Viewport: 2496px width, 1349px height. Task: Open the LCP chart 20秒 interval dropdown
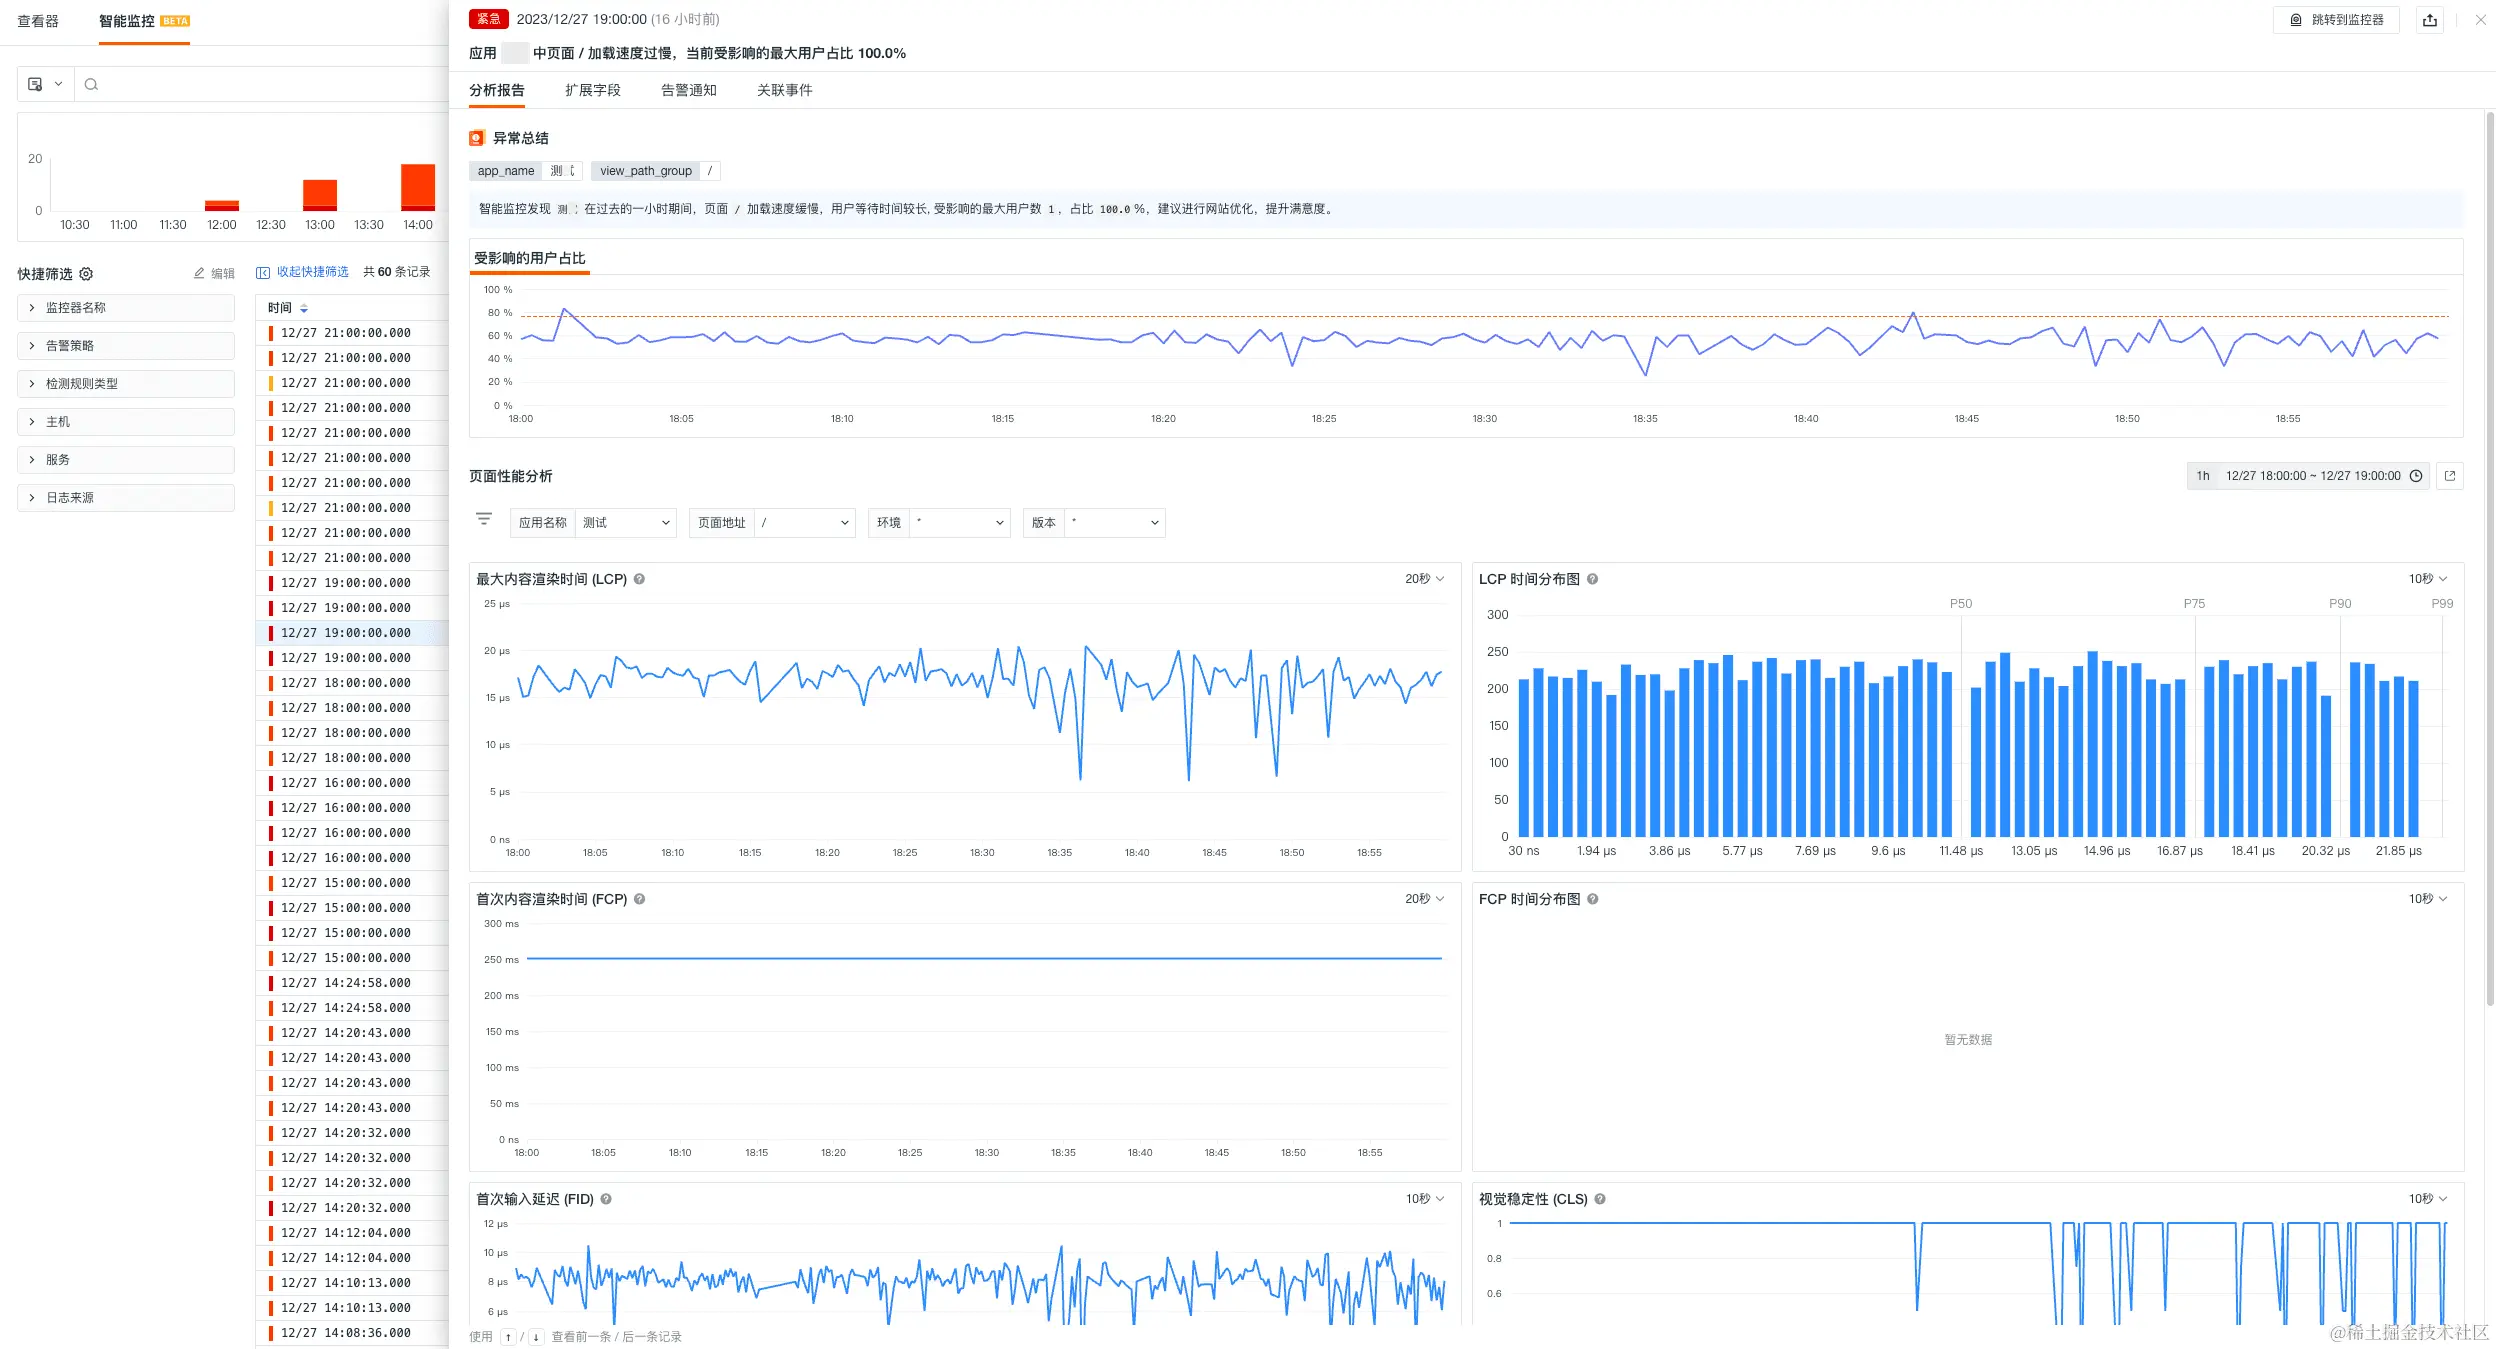coord(1424,579)
